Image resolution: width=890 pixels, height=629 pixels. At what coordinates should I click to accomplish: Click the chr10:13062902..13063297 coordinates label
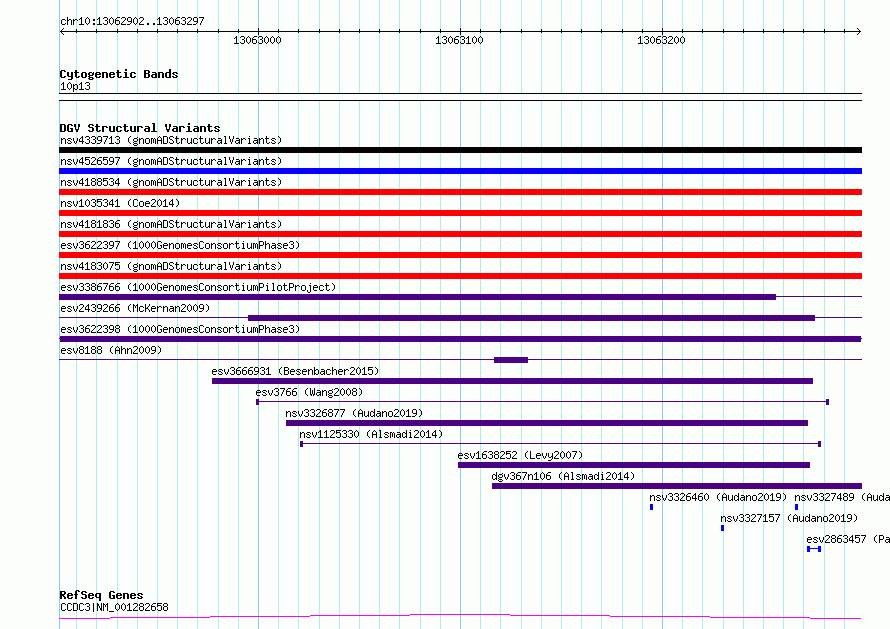pyautogui.click(x=132, y=22)
